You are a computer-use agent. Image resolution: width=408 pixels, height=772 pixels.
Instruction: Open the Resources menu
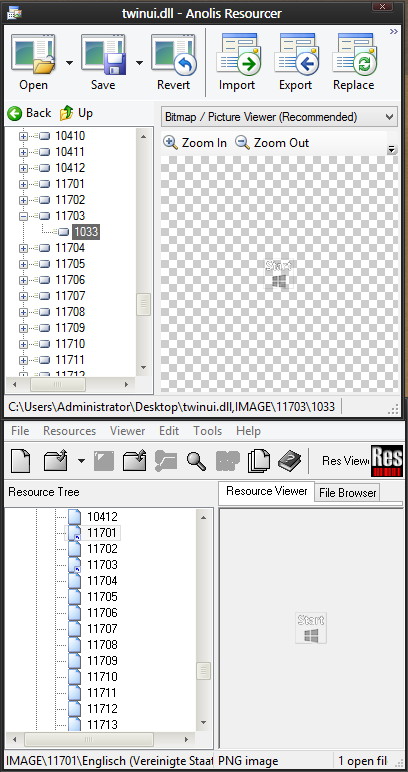click(69, 431)
